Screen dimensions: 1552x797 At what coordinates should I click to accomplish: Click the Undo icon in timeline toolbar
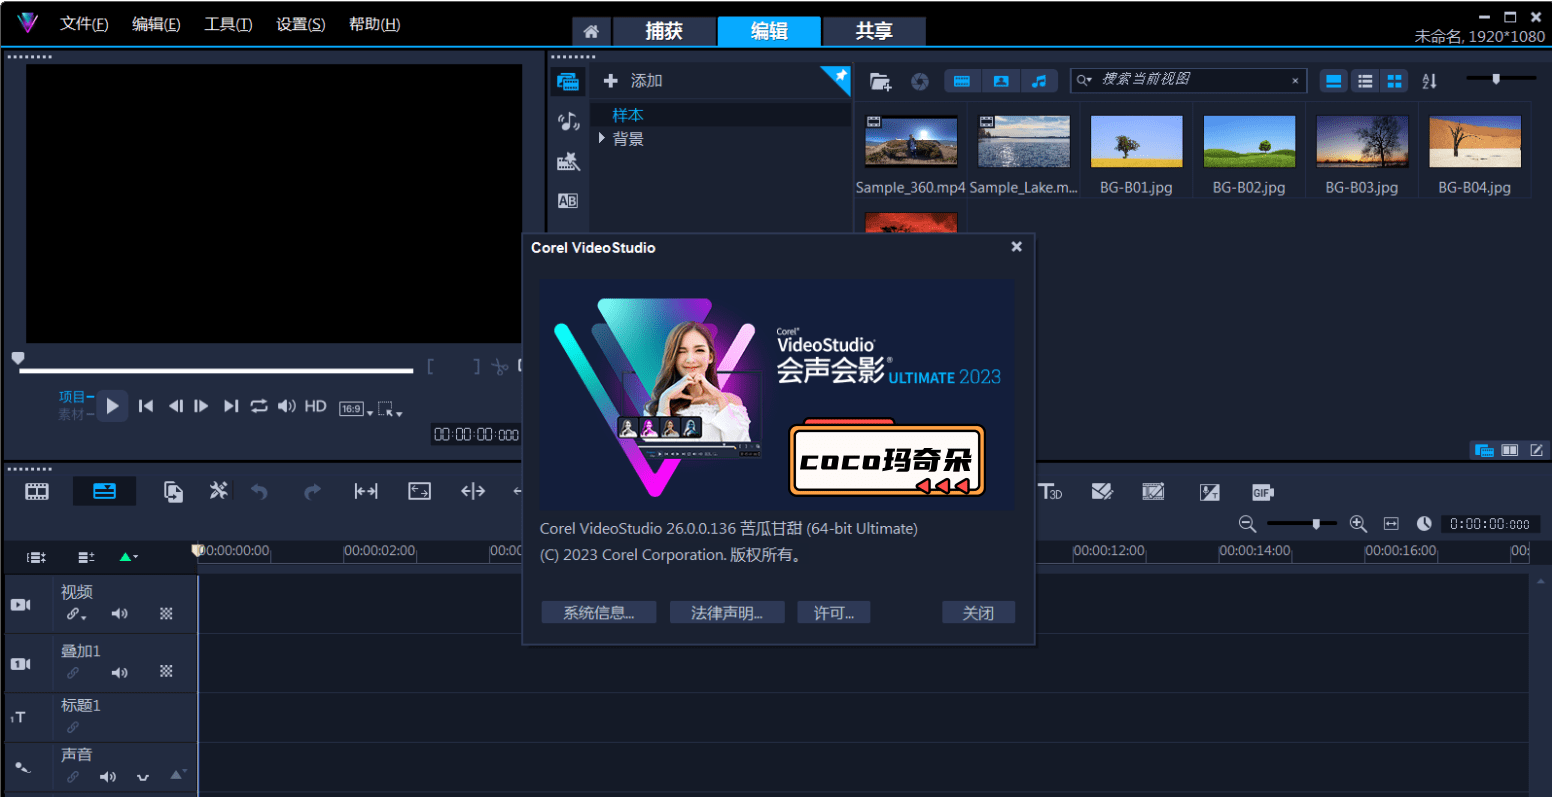pyautogui.click(x=259, y=491)
